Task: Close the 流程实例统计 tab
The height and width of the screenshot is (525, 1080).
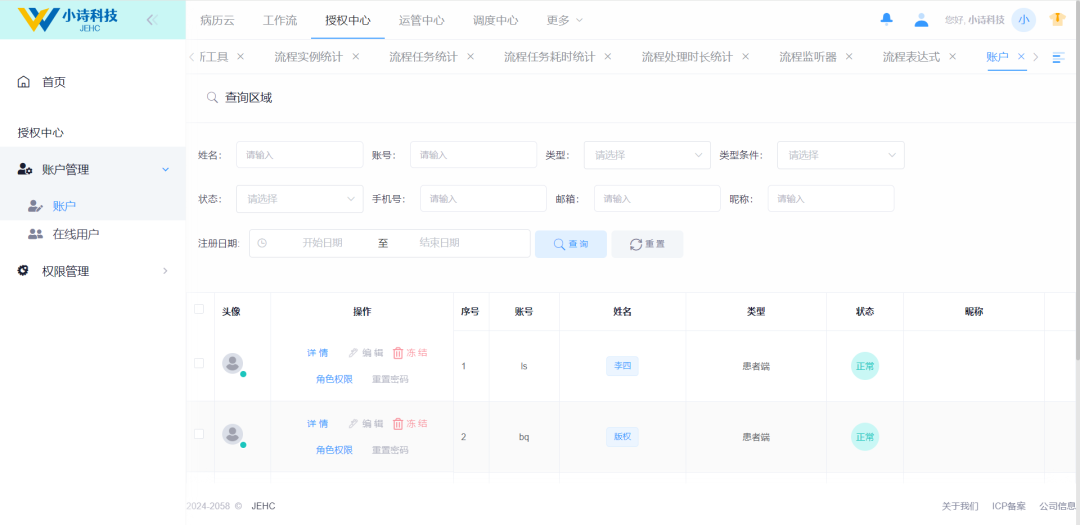Action: (x=355, y=56)
